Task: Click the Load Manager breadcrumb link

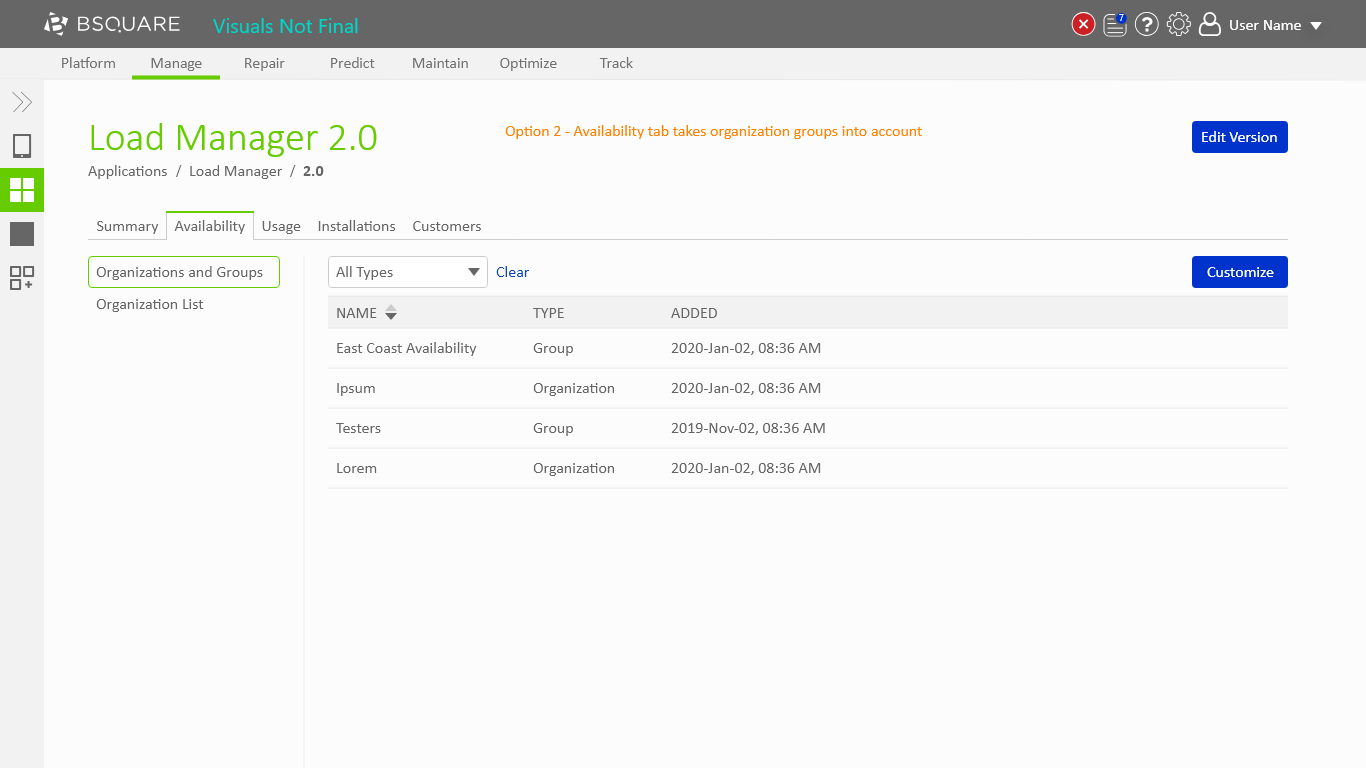Action: [x=235, y=171]
